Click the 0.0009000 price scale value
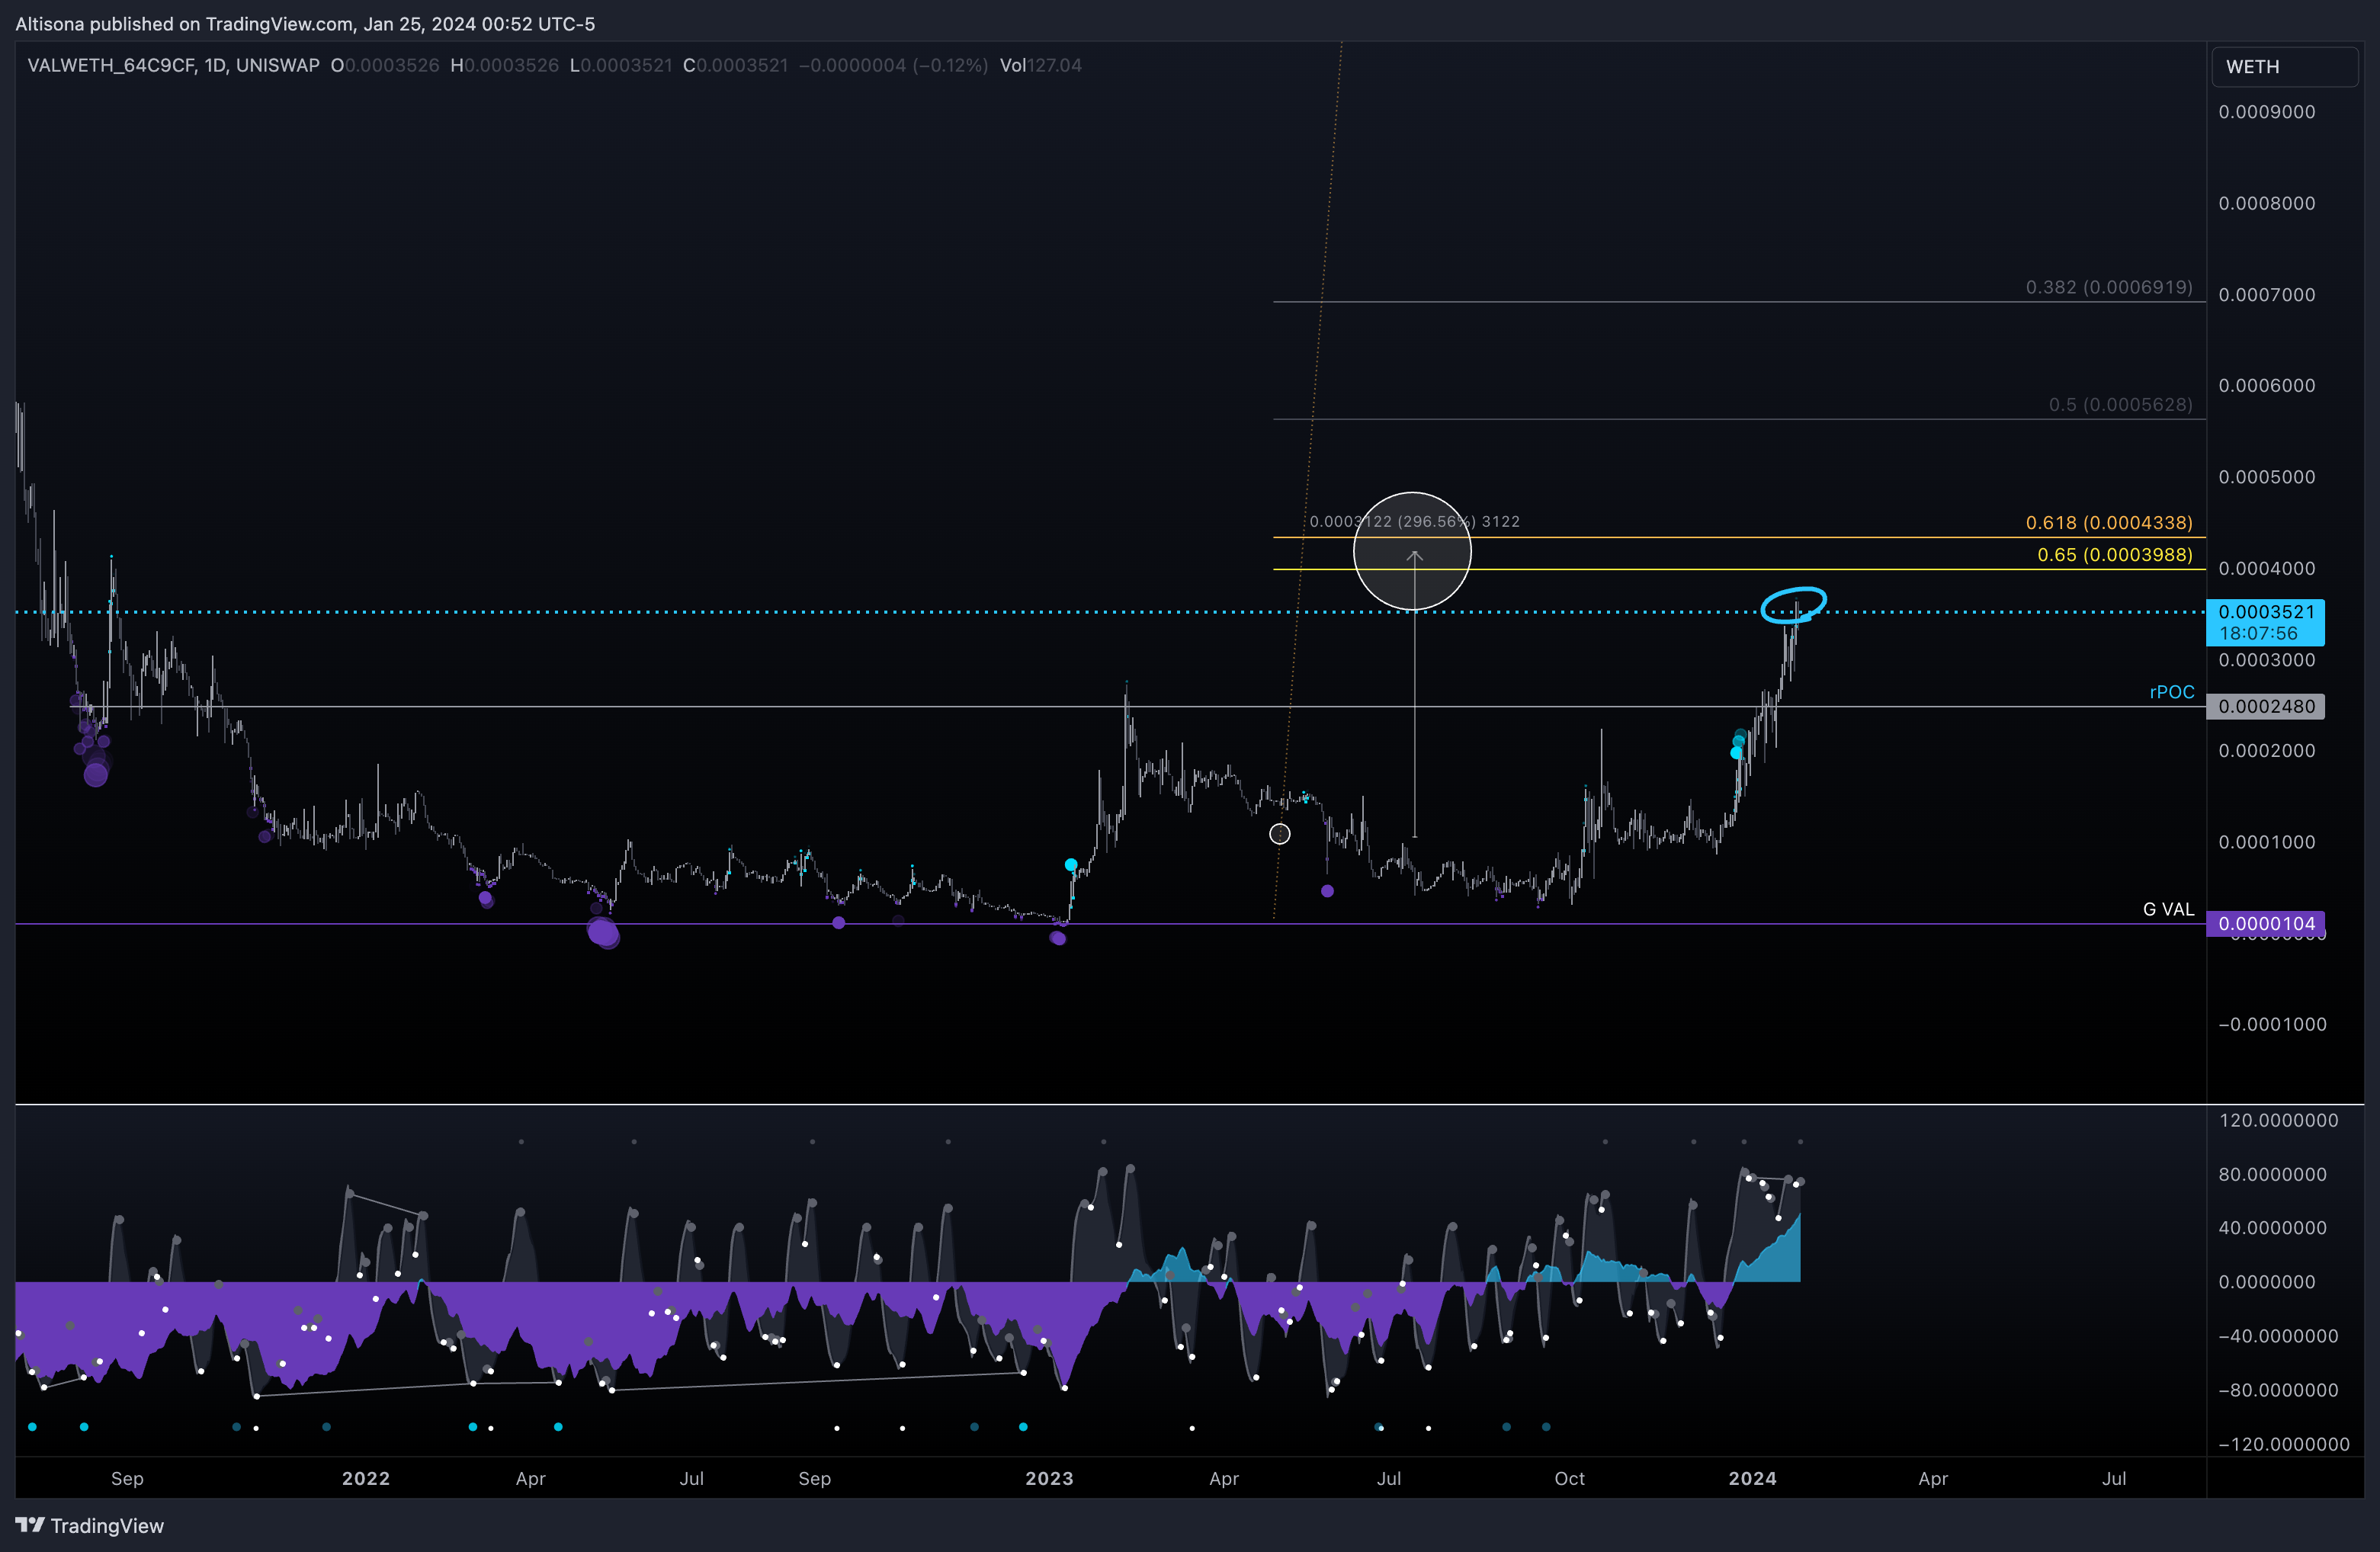This screenshot has width=2380, height=1552. click(x=2266, y=112)
